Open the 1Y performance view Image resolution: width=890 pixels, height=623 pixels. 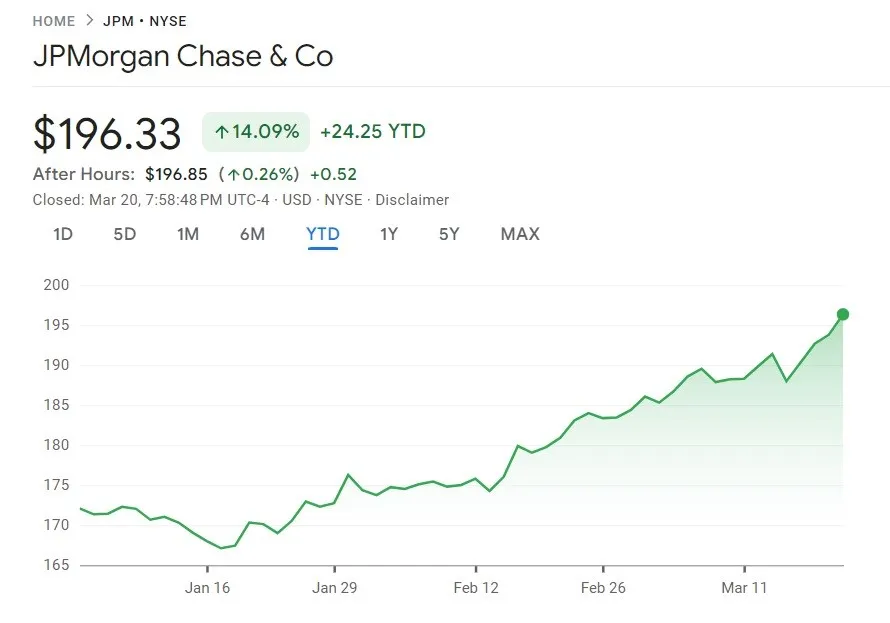(x=388, y=234)
